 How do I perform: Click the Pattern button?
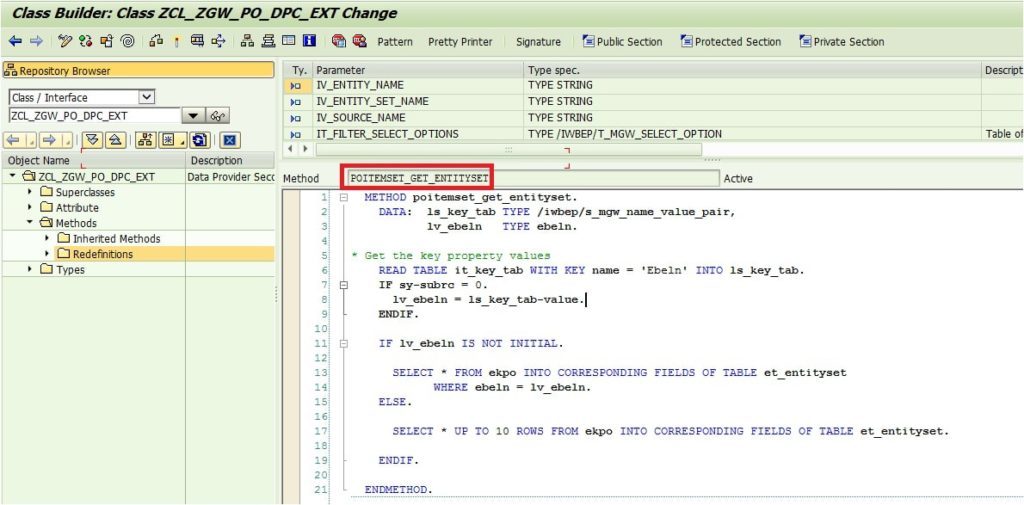point(395,42)
